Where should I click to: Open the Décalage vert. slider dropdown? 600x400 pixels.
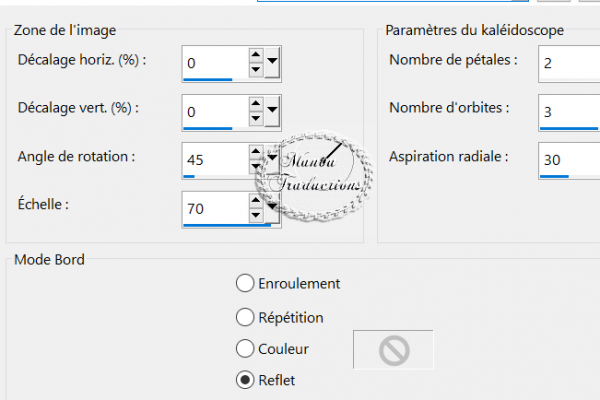coord(272,110)
